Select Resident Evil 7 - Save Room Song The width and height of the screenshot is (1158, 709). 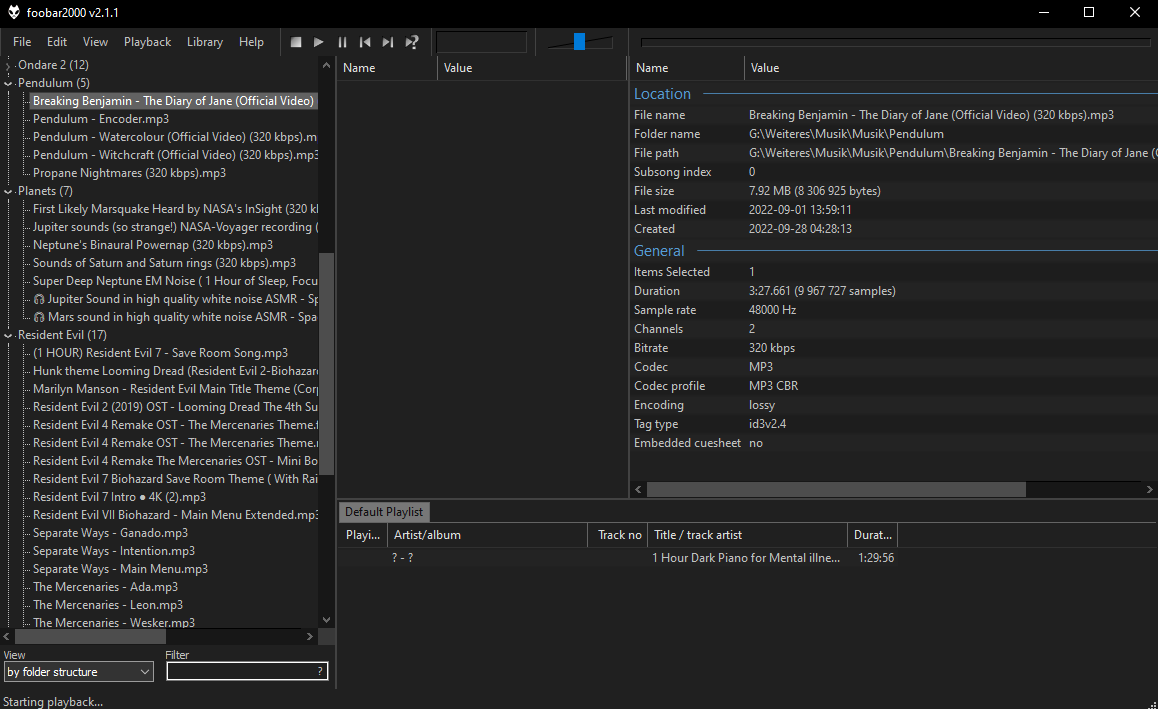[160, 353]
